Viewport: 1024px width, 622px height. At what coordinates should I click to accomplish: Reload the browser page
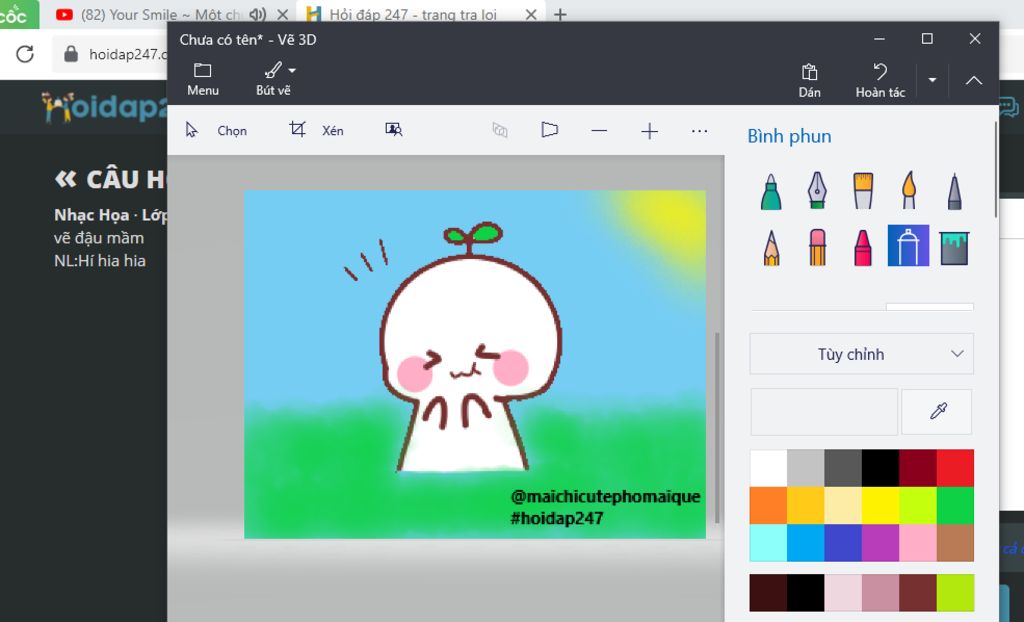pos(25,54)
